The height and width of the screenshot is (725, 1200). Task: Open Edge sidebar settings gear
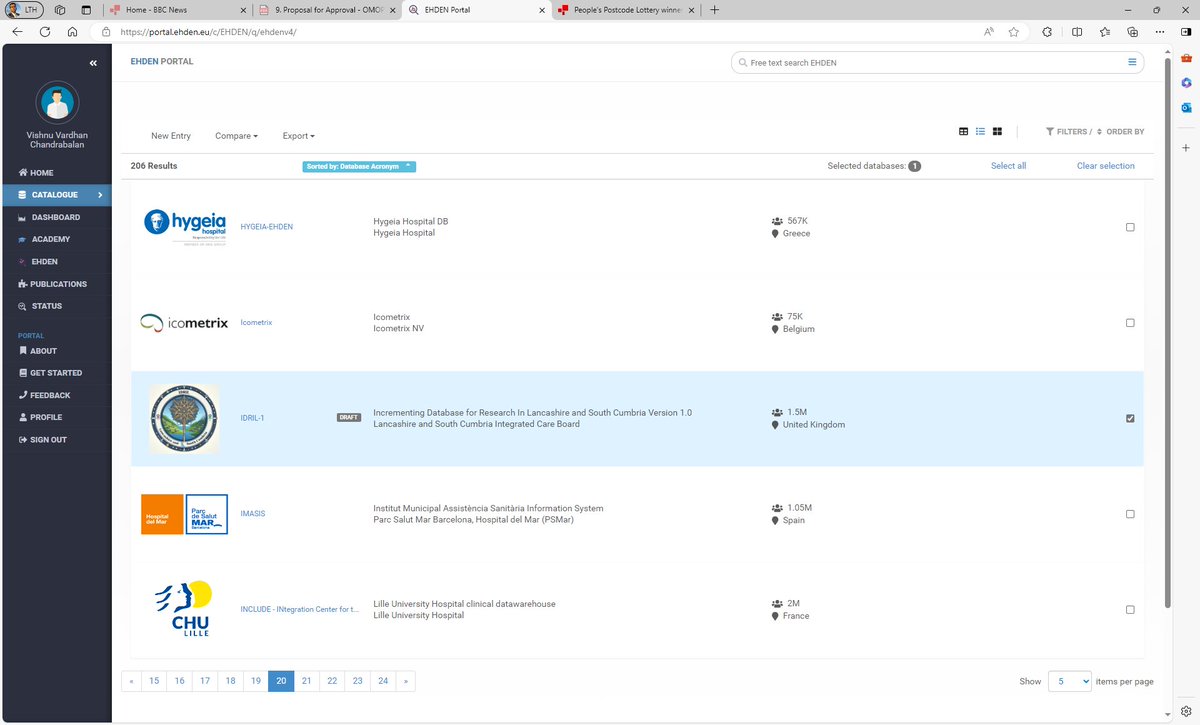[1185, 710]
